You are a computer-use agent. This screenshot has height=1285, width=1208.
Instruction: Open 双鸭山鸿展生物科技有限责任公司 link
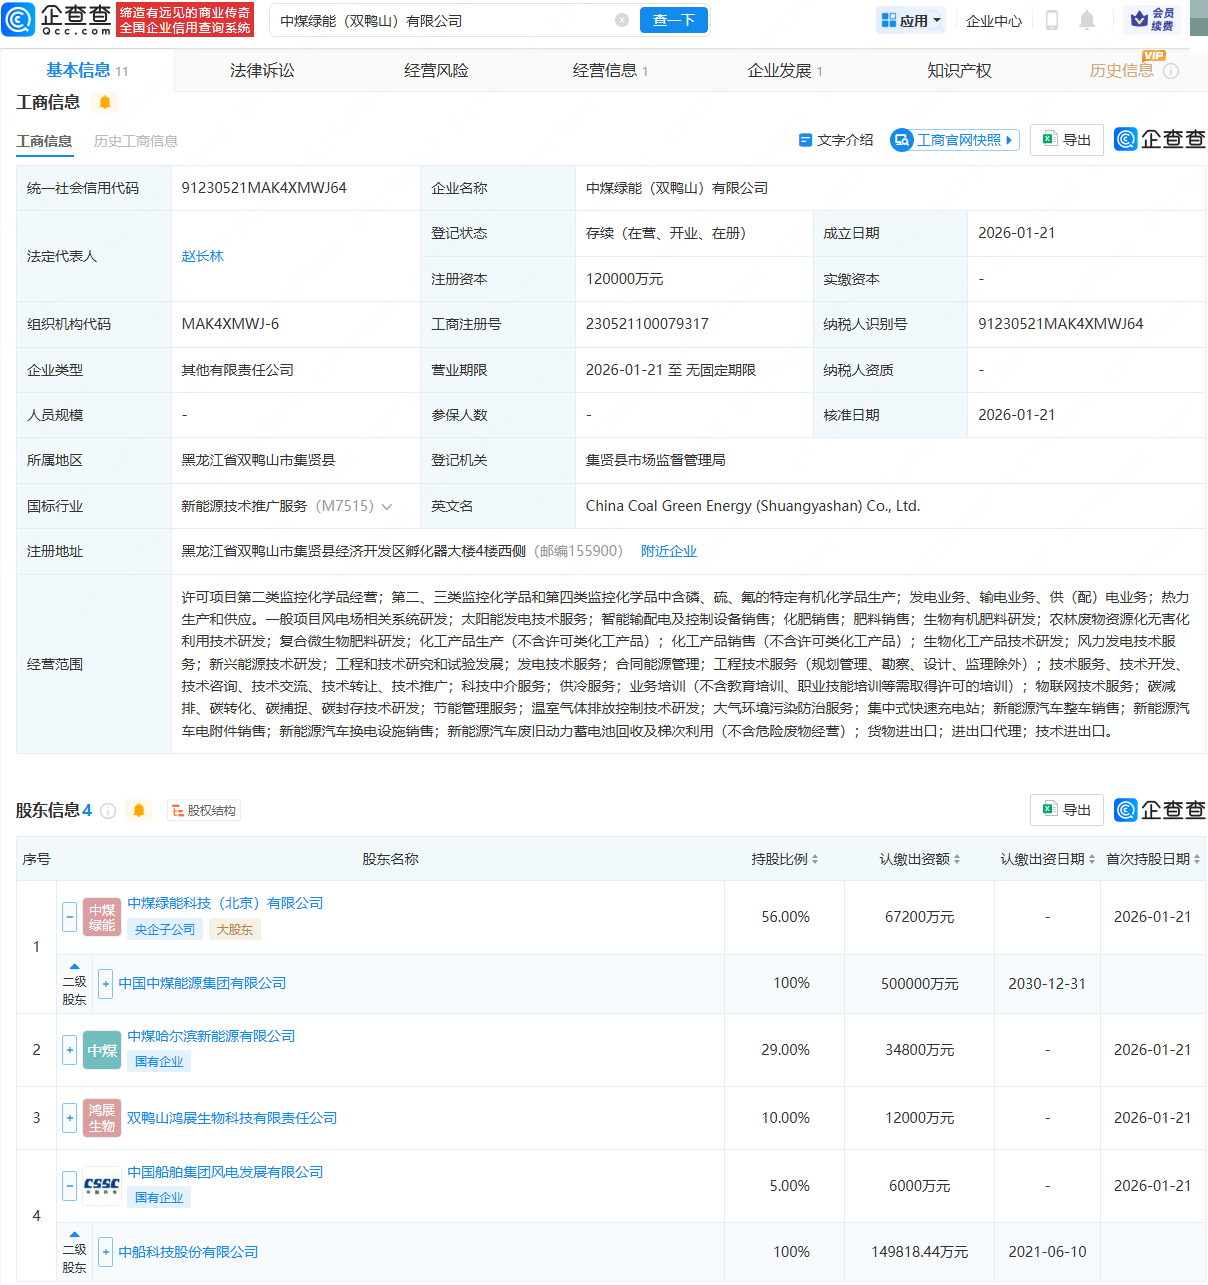232,1118
